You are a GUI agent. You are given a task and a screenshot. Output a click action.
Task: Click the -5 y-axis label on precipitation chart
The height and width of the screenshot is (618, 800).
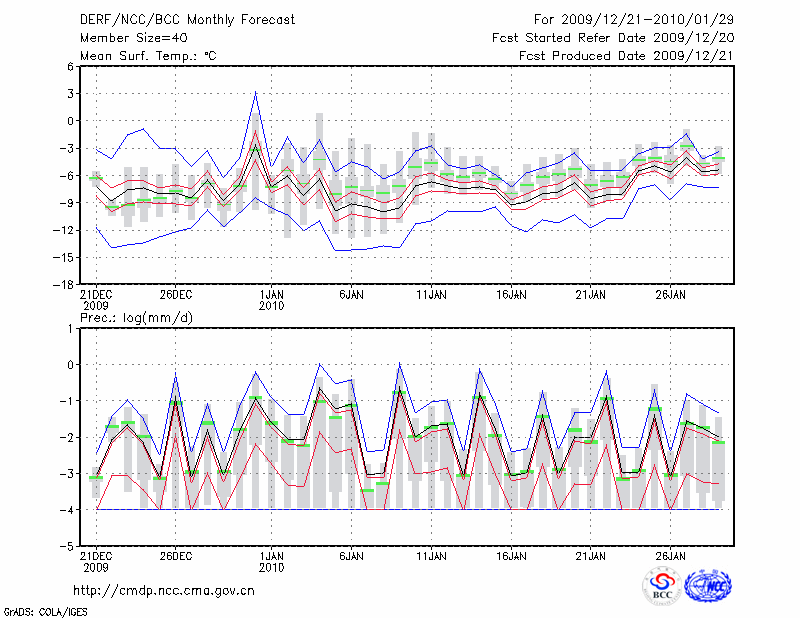[69, 547]
